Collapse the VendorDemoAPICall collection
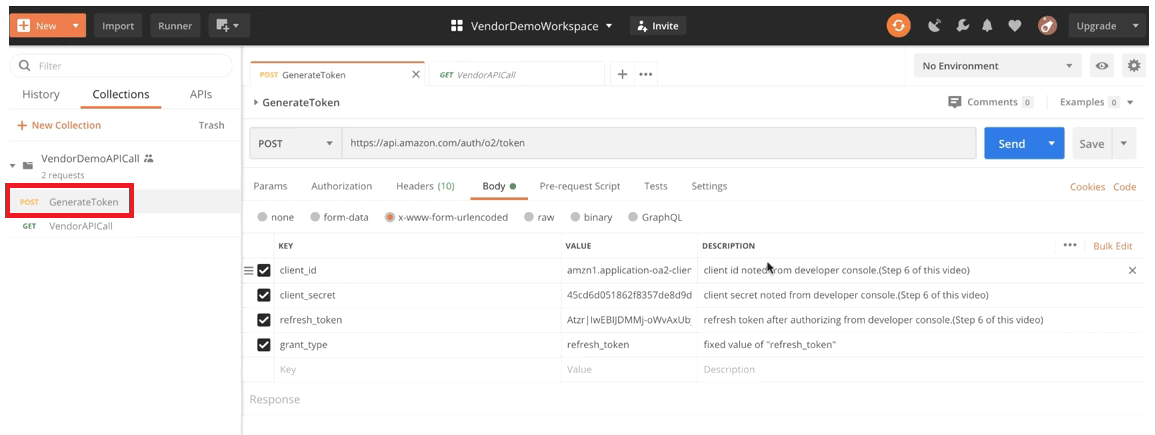Screen dimensions: 1155x435 pyautogui.click(x=13, y=165)
